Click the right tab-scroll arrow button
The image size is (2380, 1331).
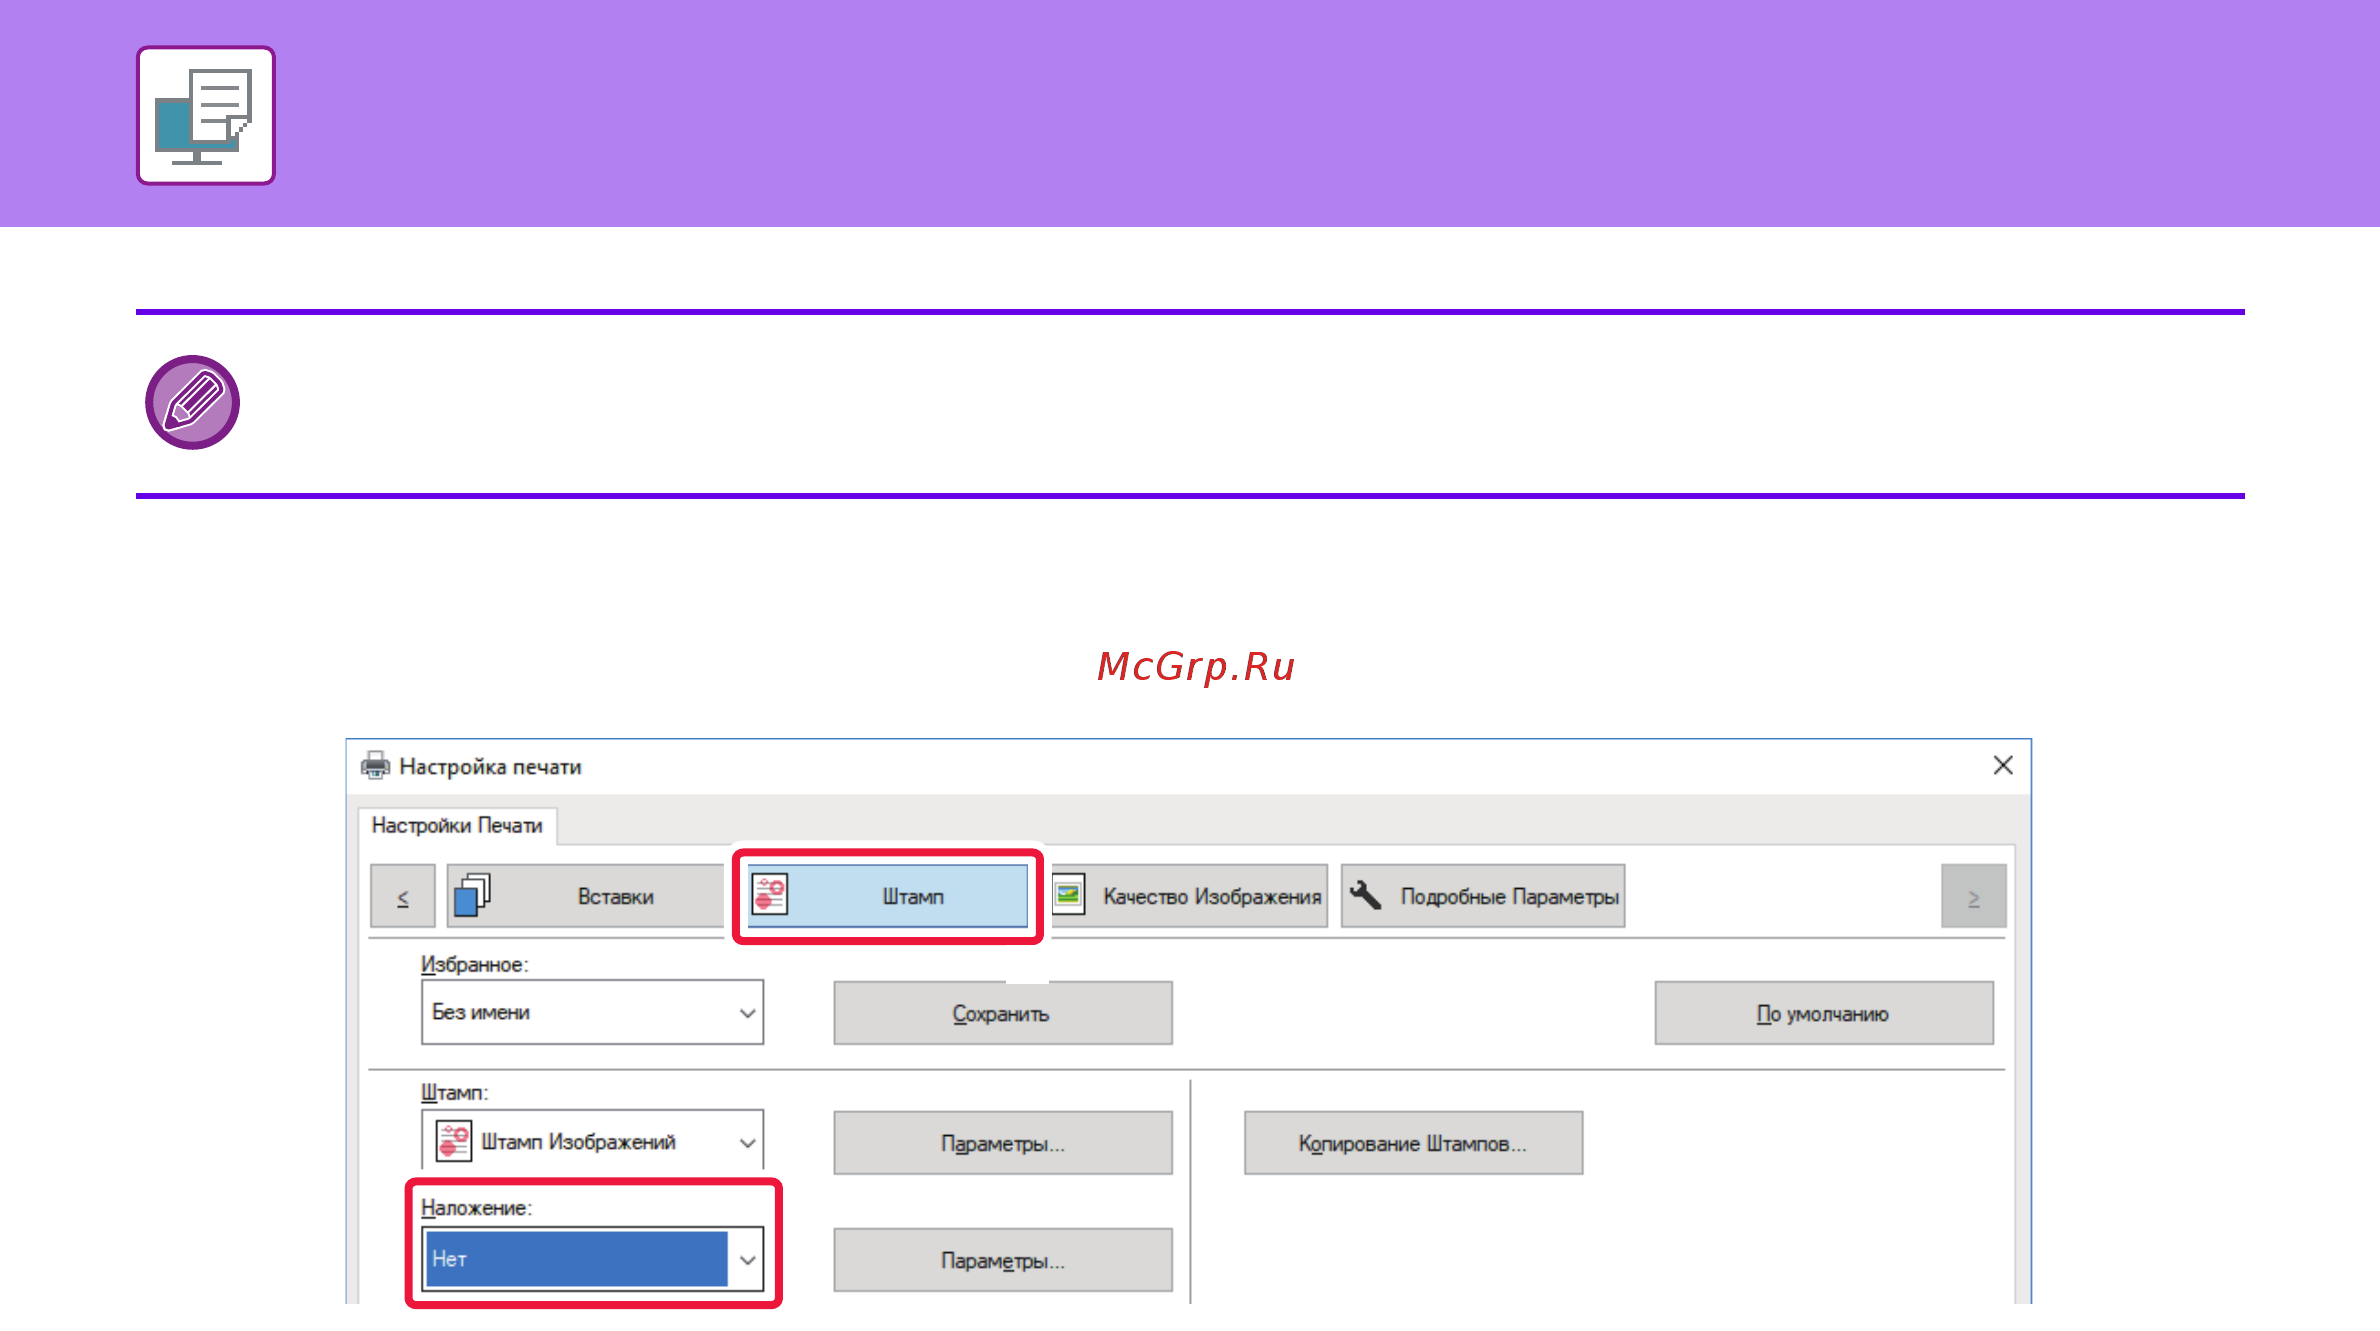tap(1973, 897)
